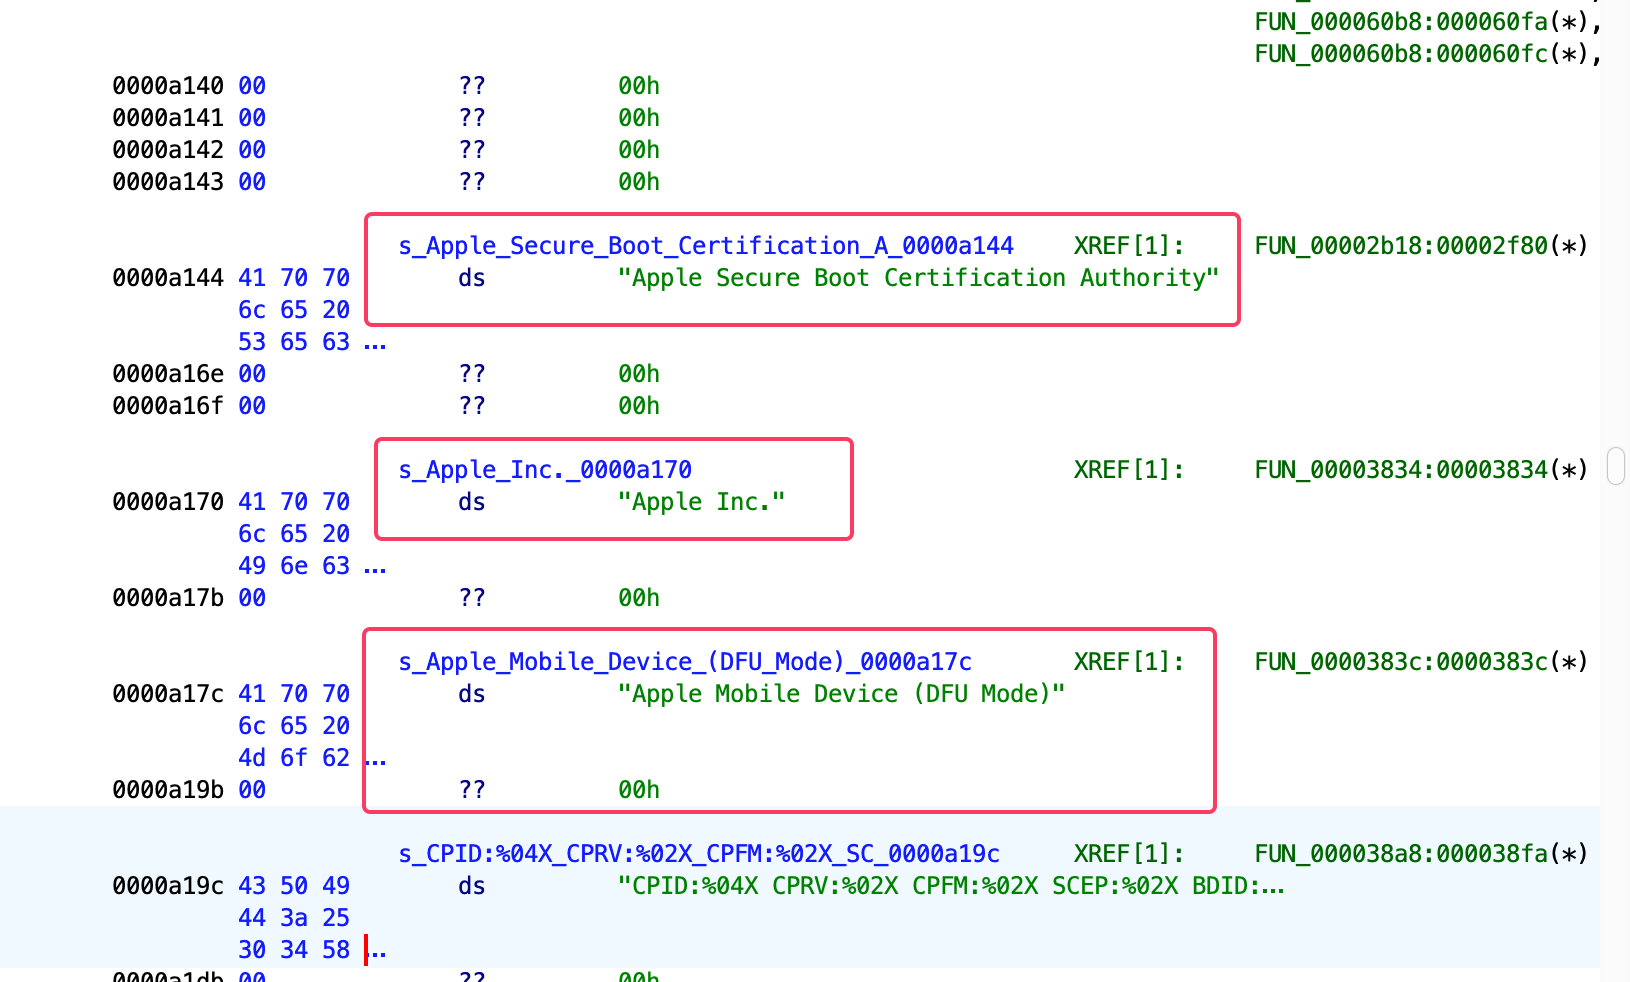Screen dimensions: 1630x982
Task: Click string "Apple Secure Boot Certification Authority"
Action: tap(918, 278)
